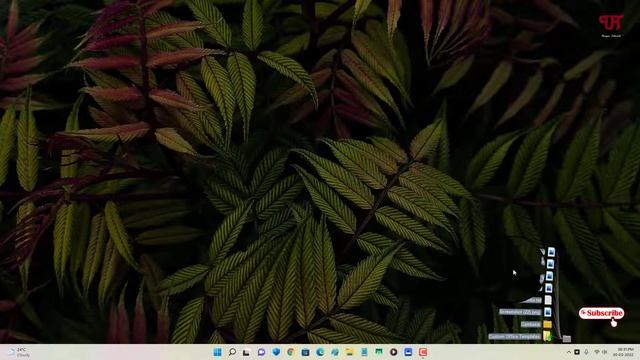Click the gray folder icon beside stack base
This screenshot has width=640, height=360.
(x=566, y=338)
